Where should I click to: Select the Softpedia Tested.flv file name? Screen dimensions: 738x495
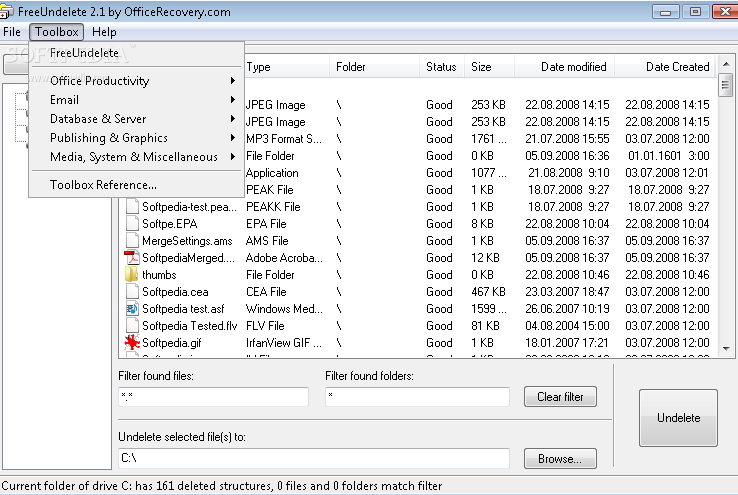[190, 326]
